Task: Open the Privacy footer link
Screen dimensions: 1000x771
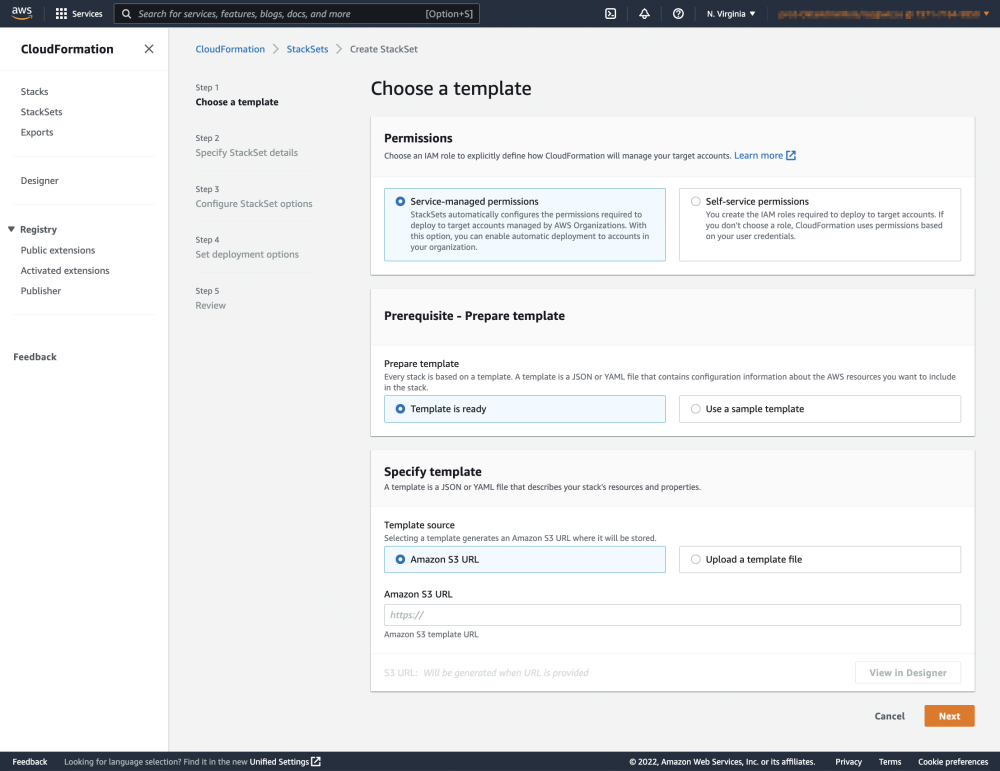Action: click(x=848, y=761)
